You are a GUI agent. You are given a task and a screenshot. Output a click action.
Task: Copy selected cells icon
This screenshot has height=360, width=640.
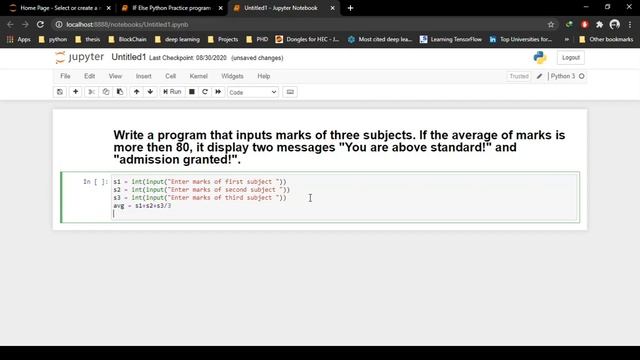point(106,92)
